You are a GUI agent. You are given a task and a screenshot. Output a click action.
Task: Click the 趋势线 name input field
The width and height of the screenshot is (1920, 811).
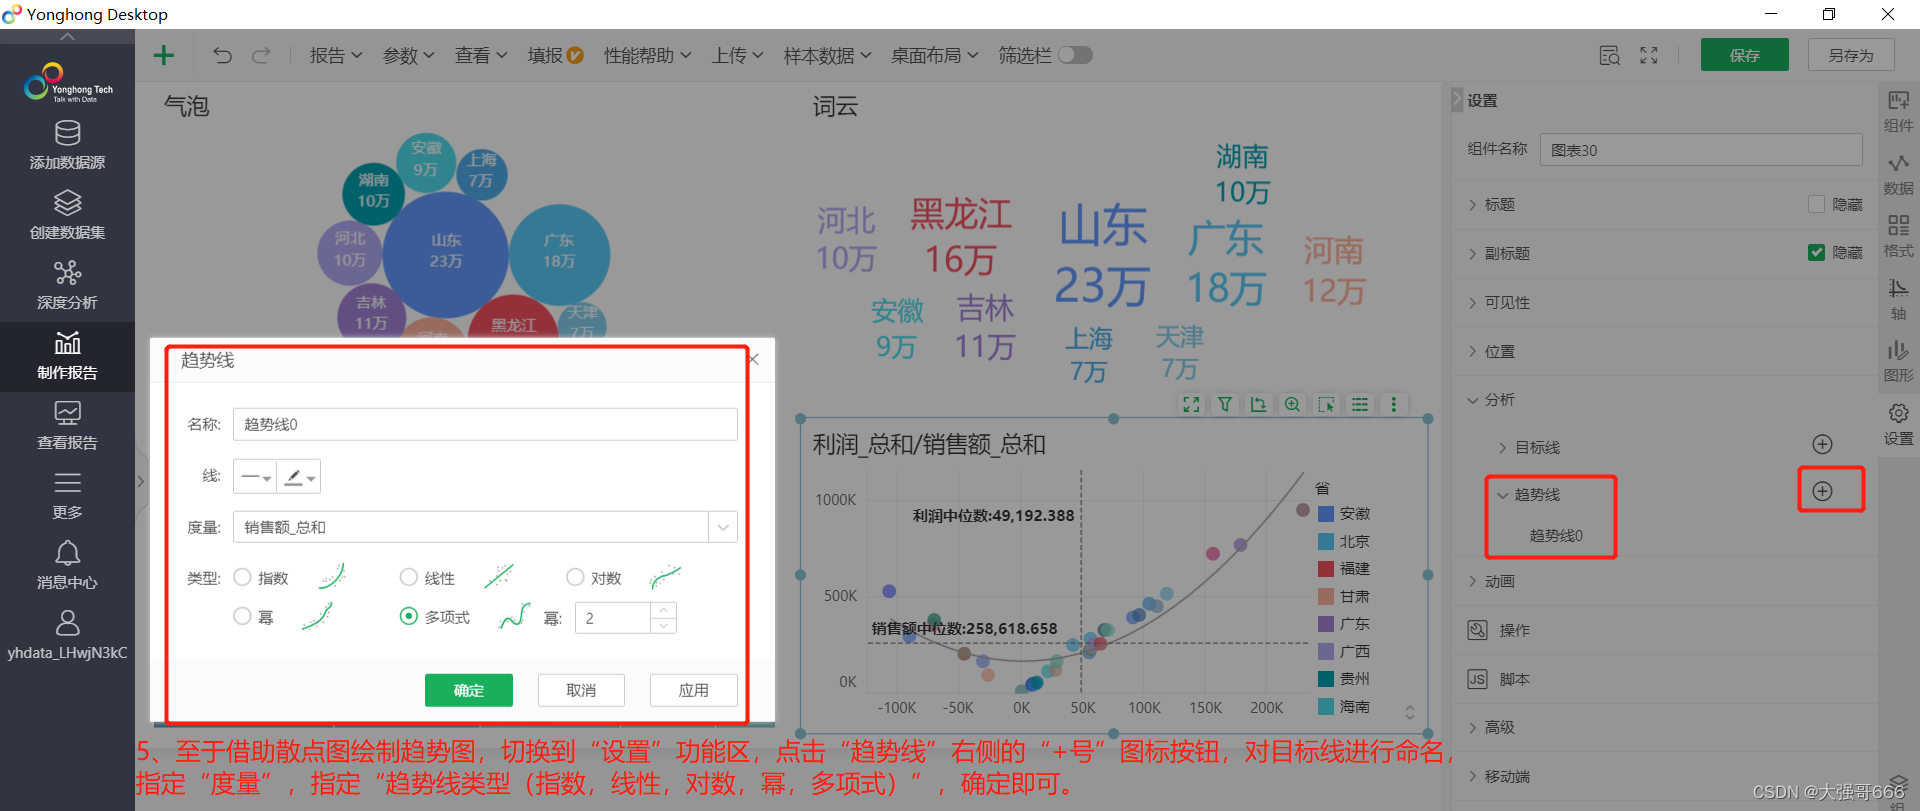click(x=485, y=424)
